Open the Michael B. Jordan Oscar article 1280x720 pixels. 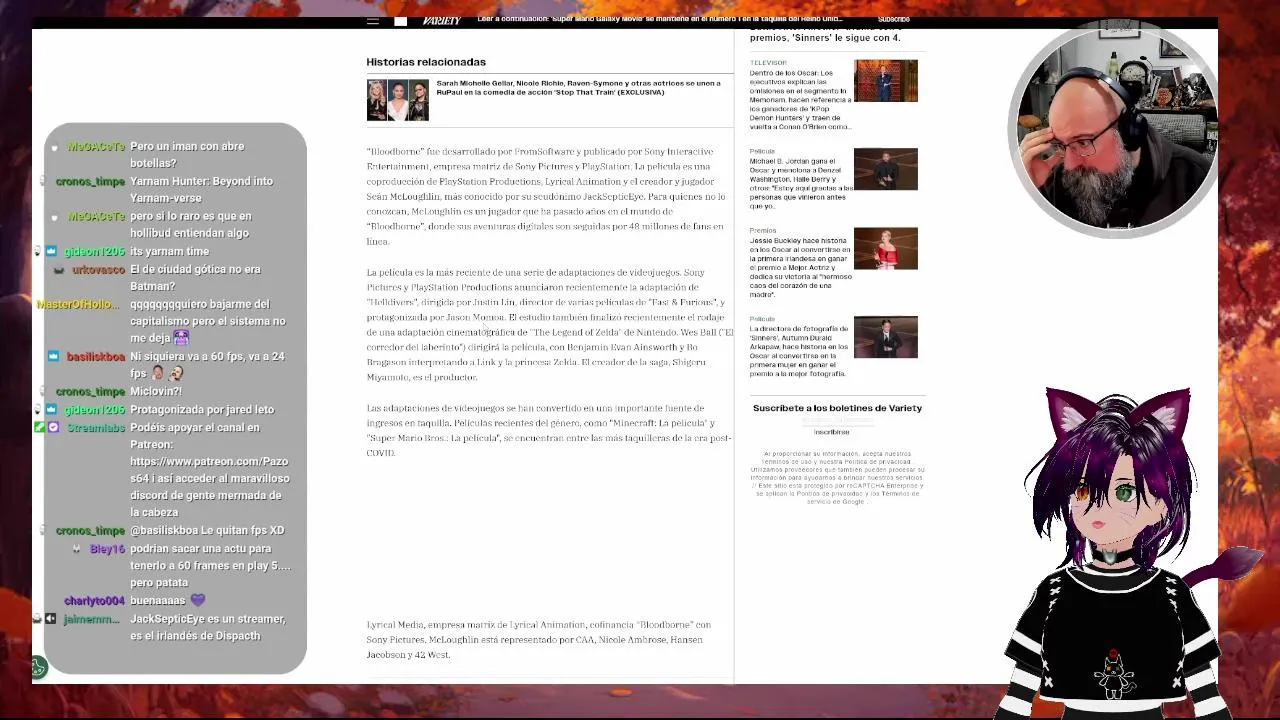(x=800, y=183)
